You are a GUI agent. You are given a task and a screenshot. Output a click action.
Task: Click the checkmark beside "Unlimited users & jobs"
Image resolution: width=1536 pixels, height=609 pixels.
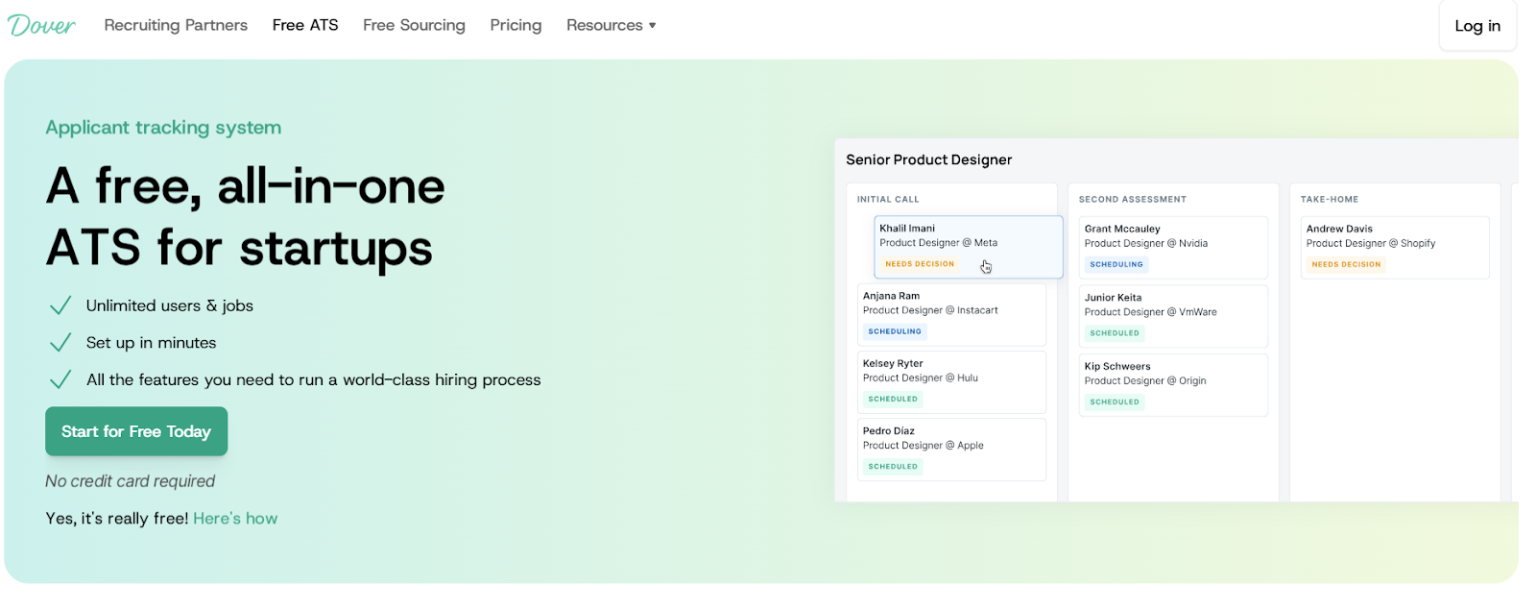[x=60, y=304]
